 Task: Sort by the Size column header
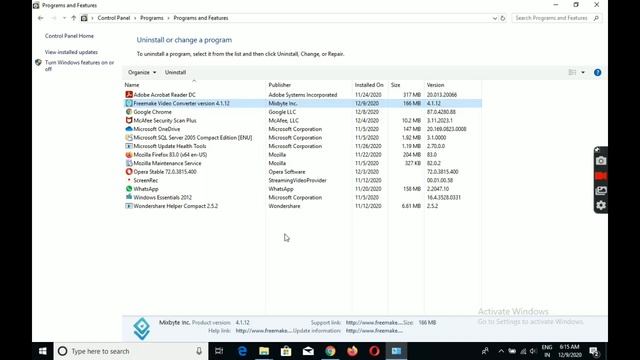pyautogui.click(x=396, y=85)
